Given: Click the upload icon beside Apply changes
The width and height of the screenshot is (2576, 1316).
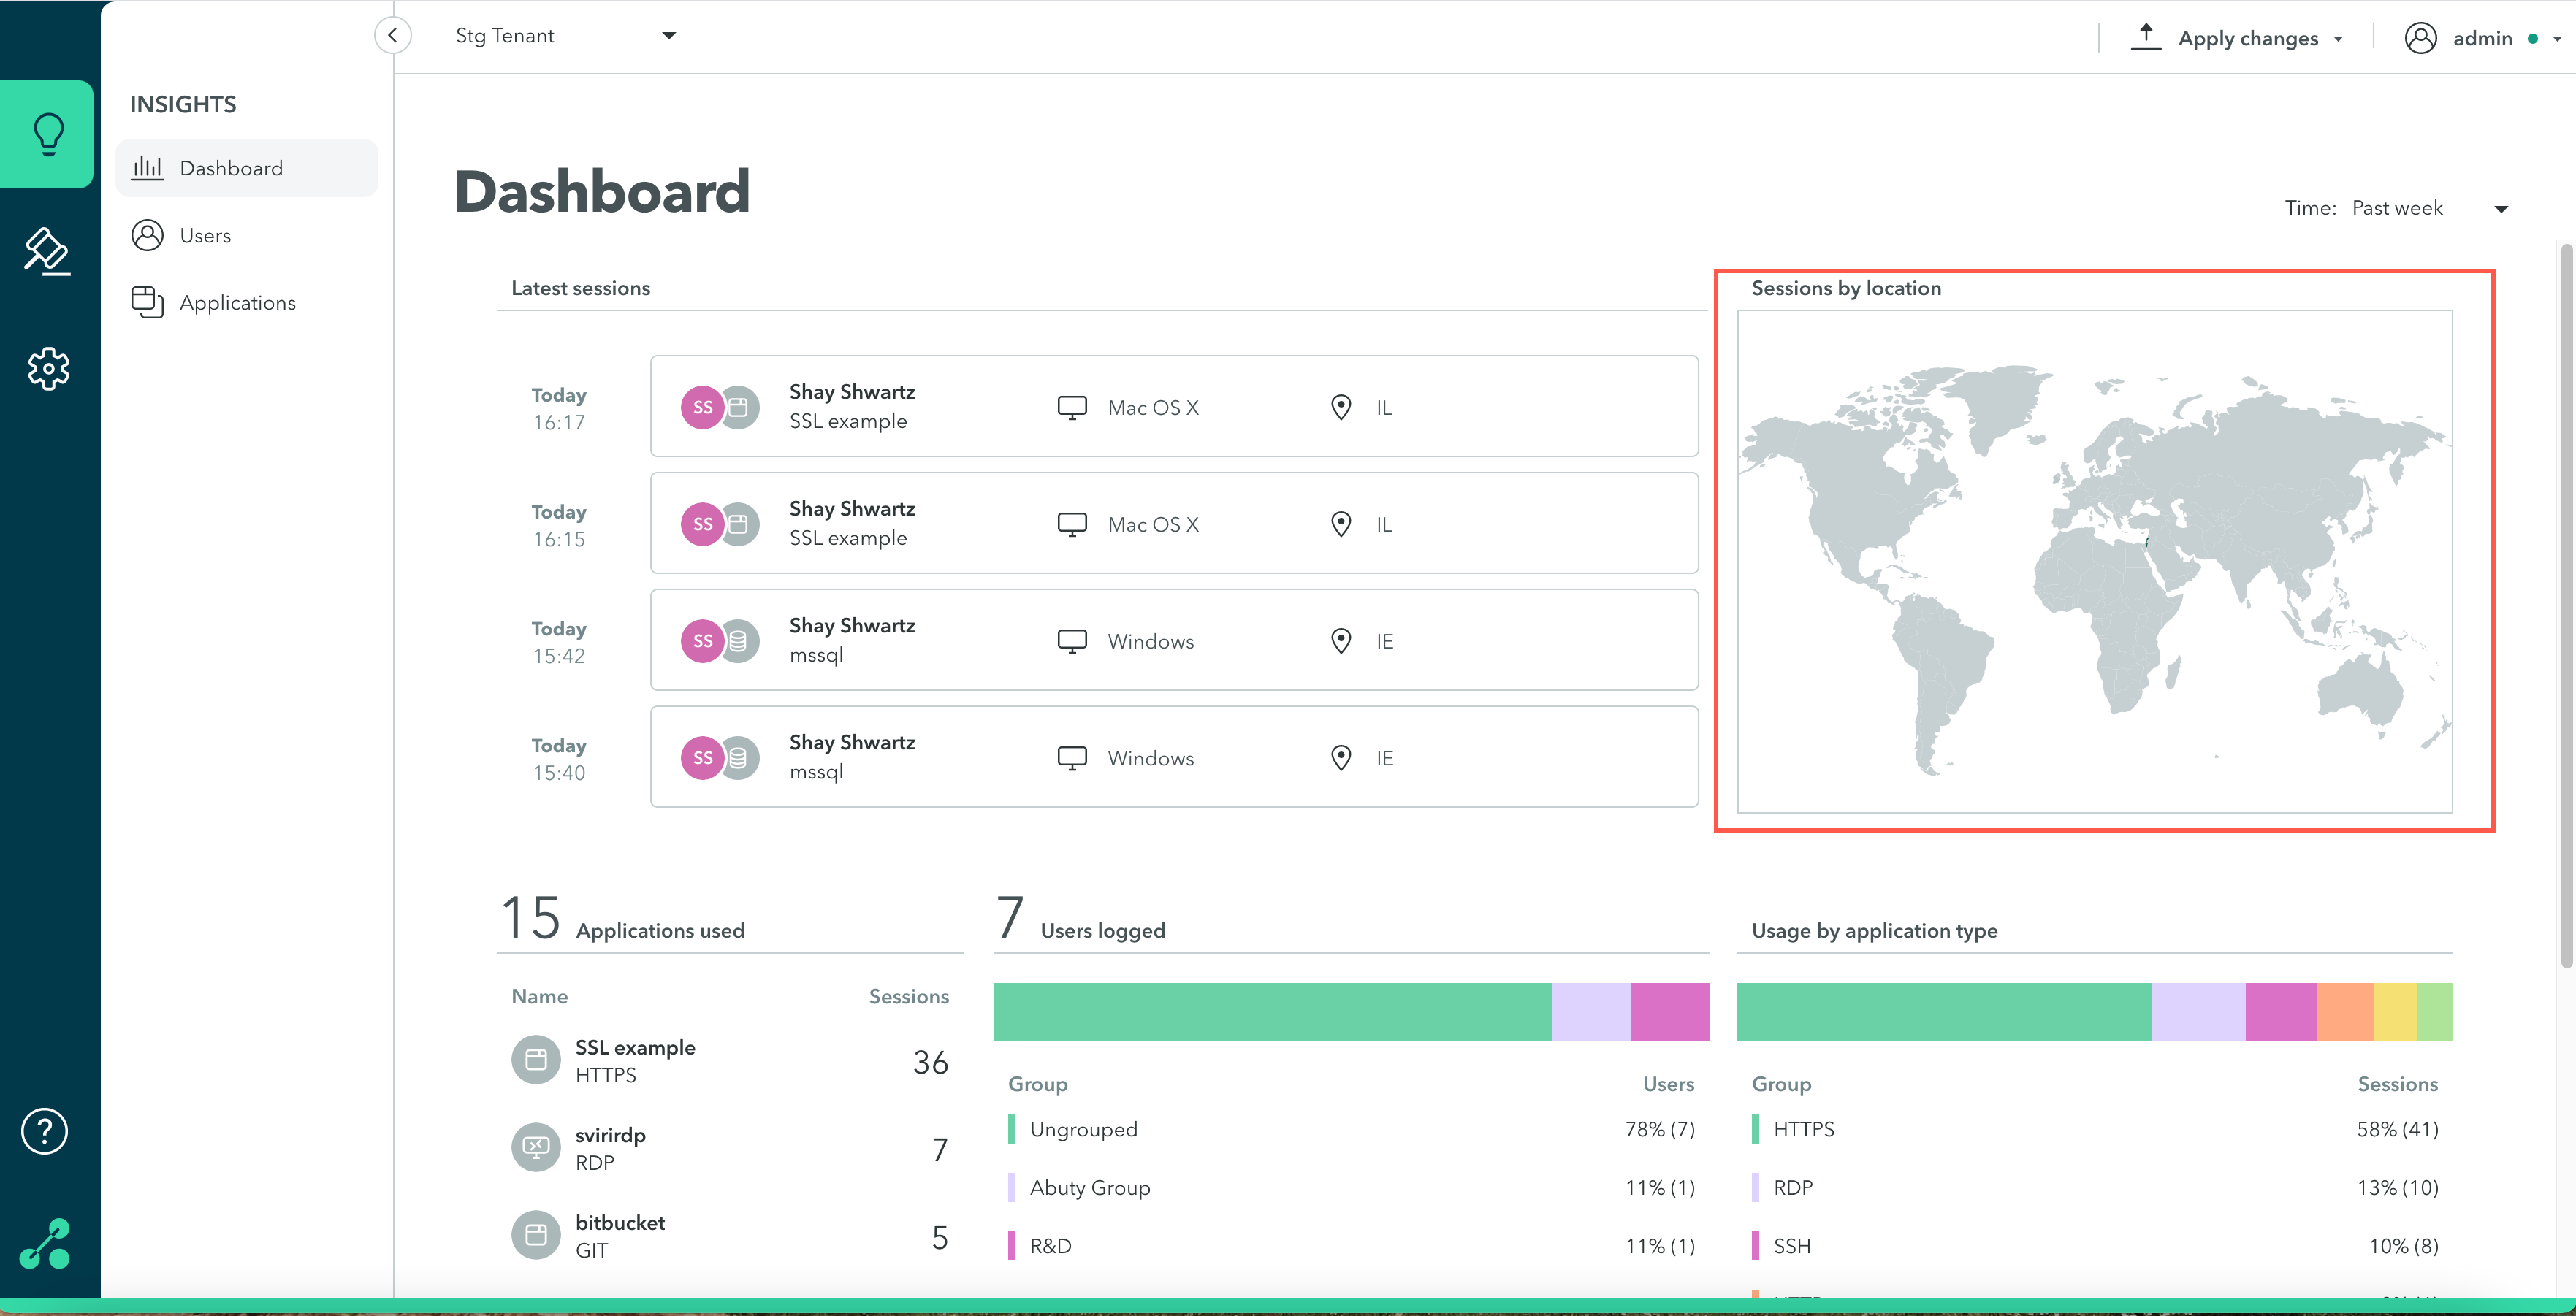Looking at the screenshot, I should 2145,36.
